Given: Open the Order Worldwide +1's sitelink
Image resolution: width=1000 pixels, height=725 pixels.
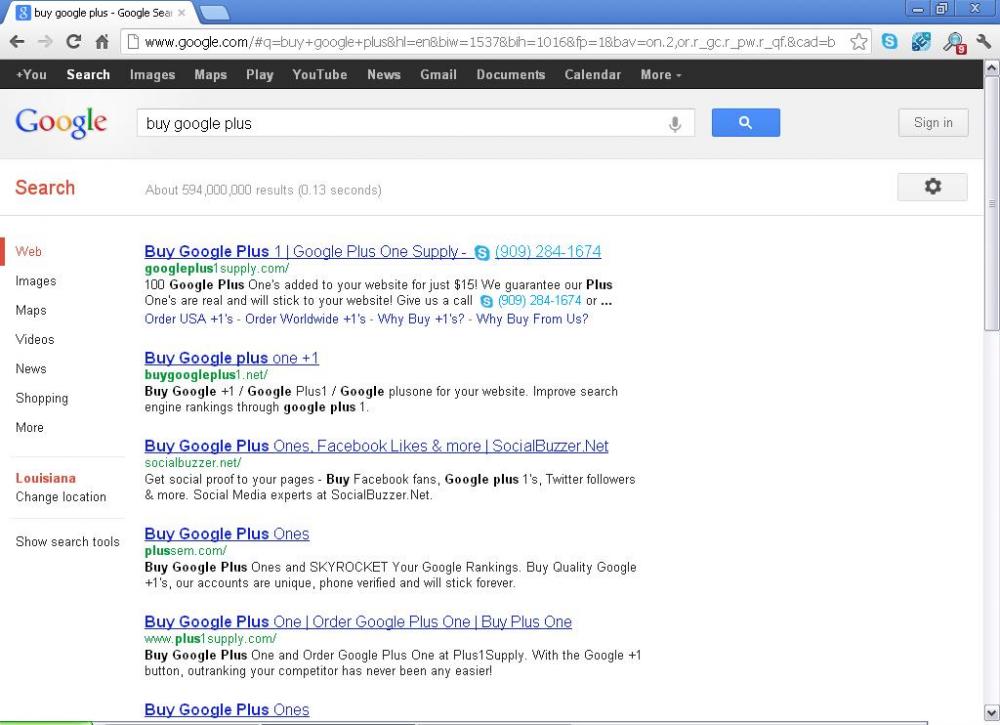Looking at the screenshot, I should [x=305, y=319].
